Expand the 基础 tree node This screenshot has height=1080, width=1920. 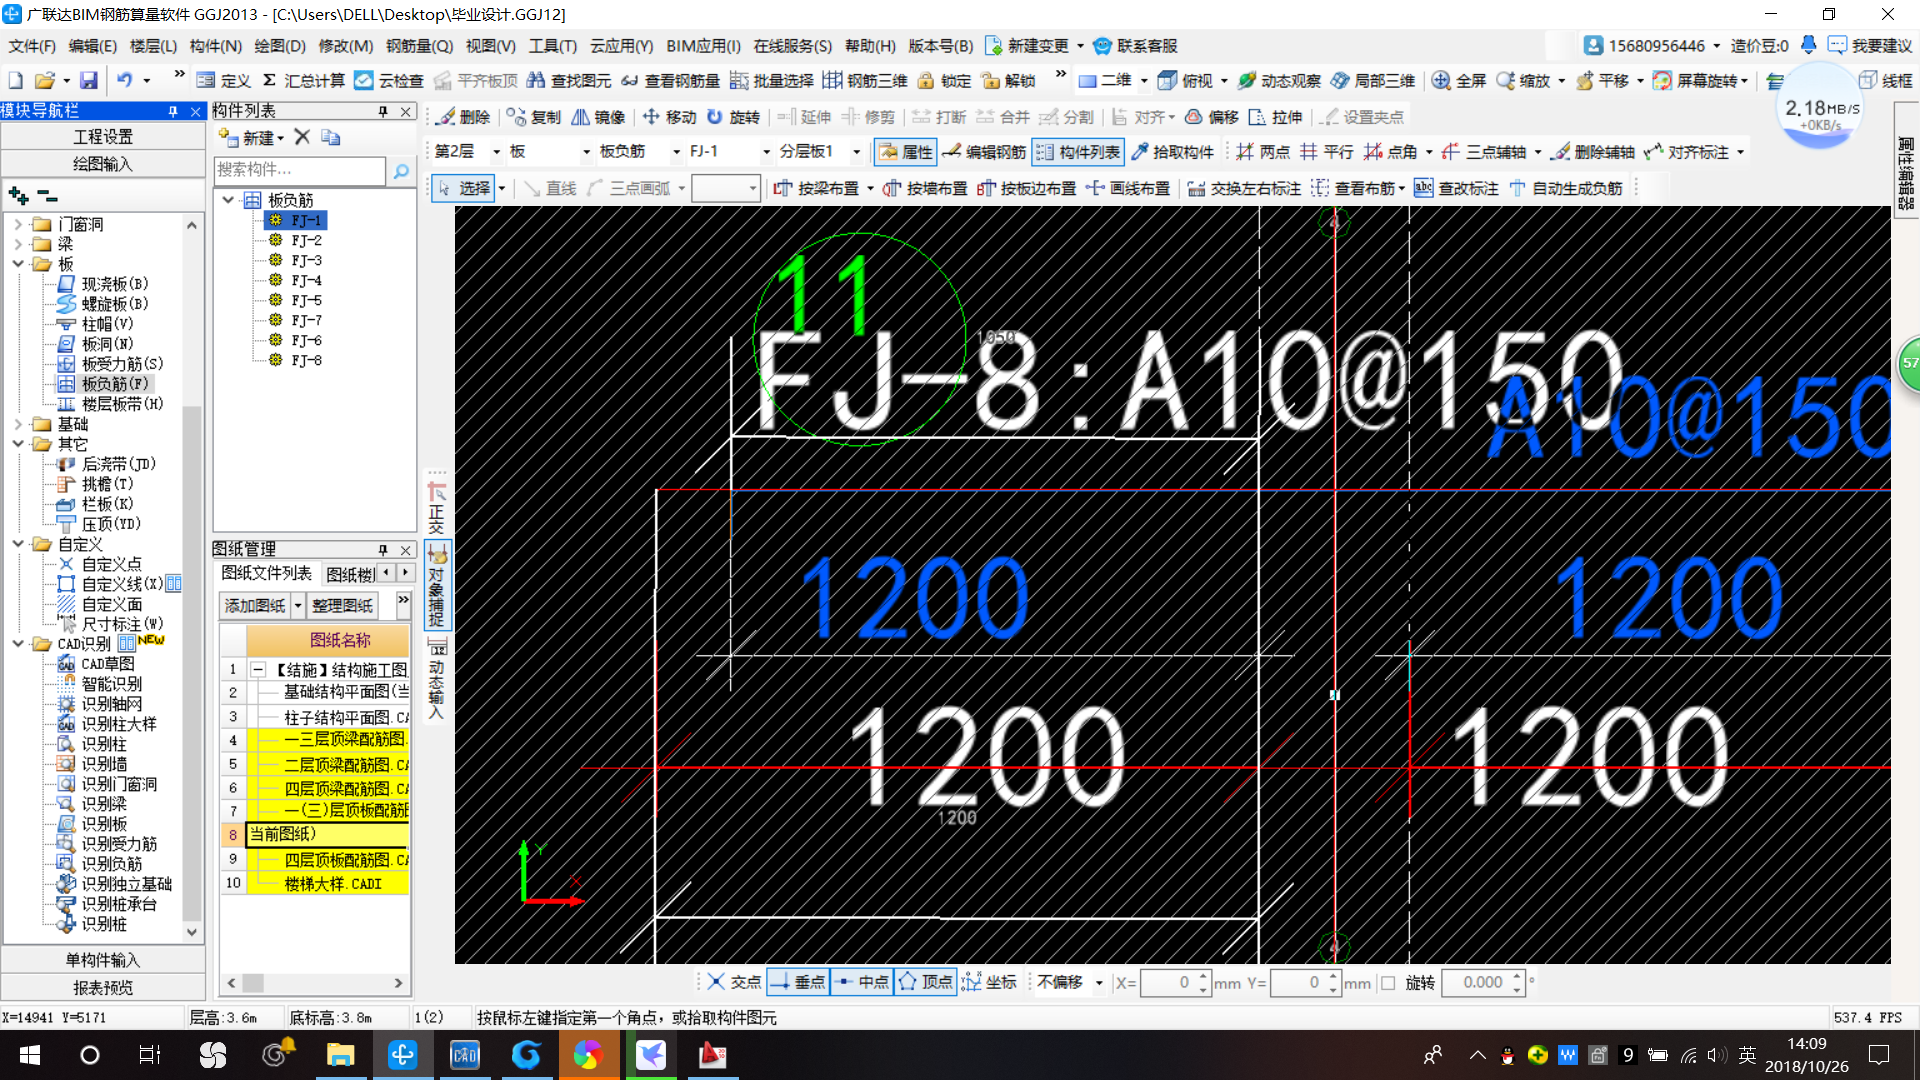coord(18,424)
